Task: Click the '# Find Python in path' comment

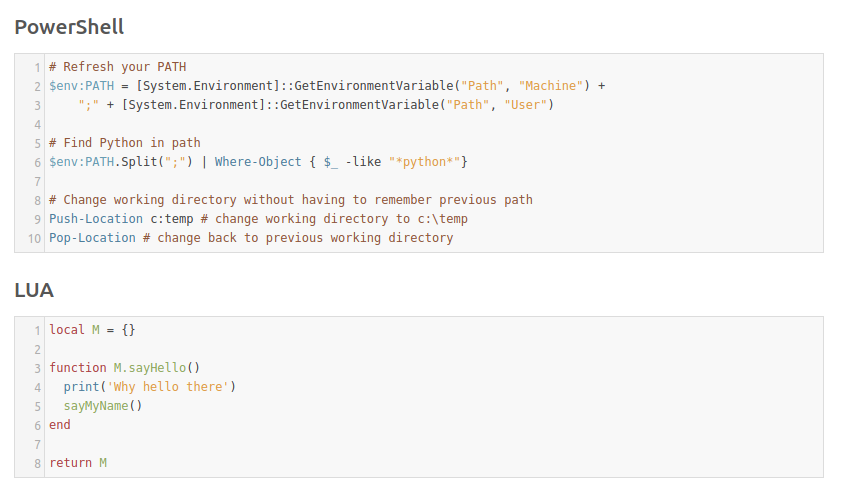Action: tap(125, 143)
